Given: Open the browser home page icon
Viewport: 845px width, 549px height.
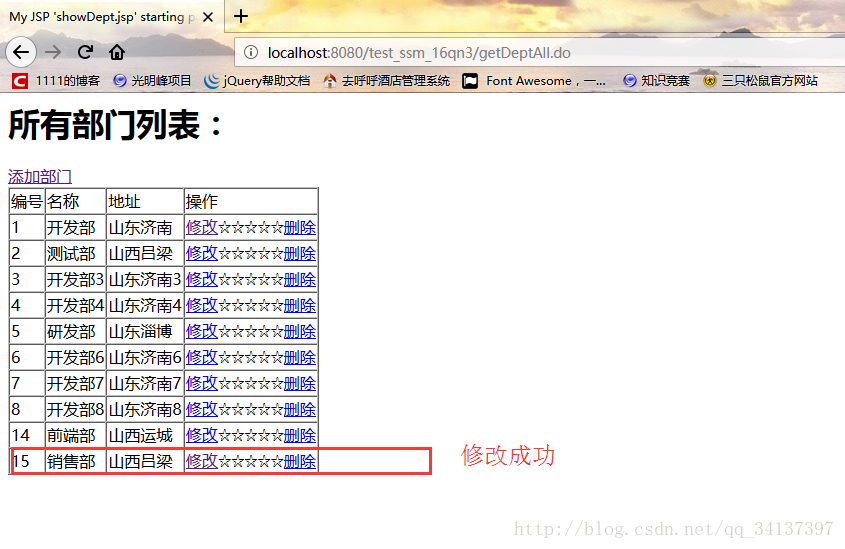Looking at the screenshot, I should tap(117, 52).
